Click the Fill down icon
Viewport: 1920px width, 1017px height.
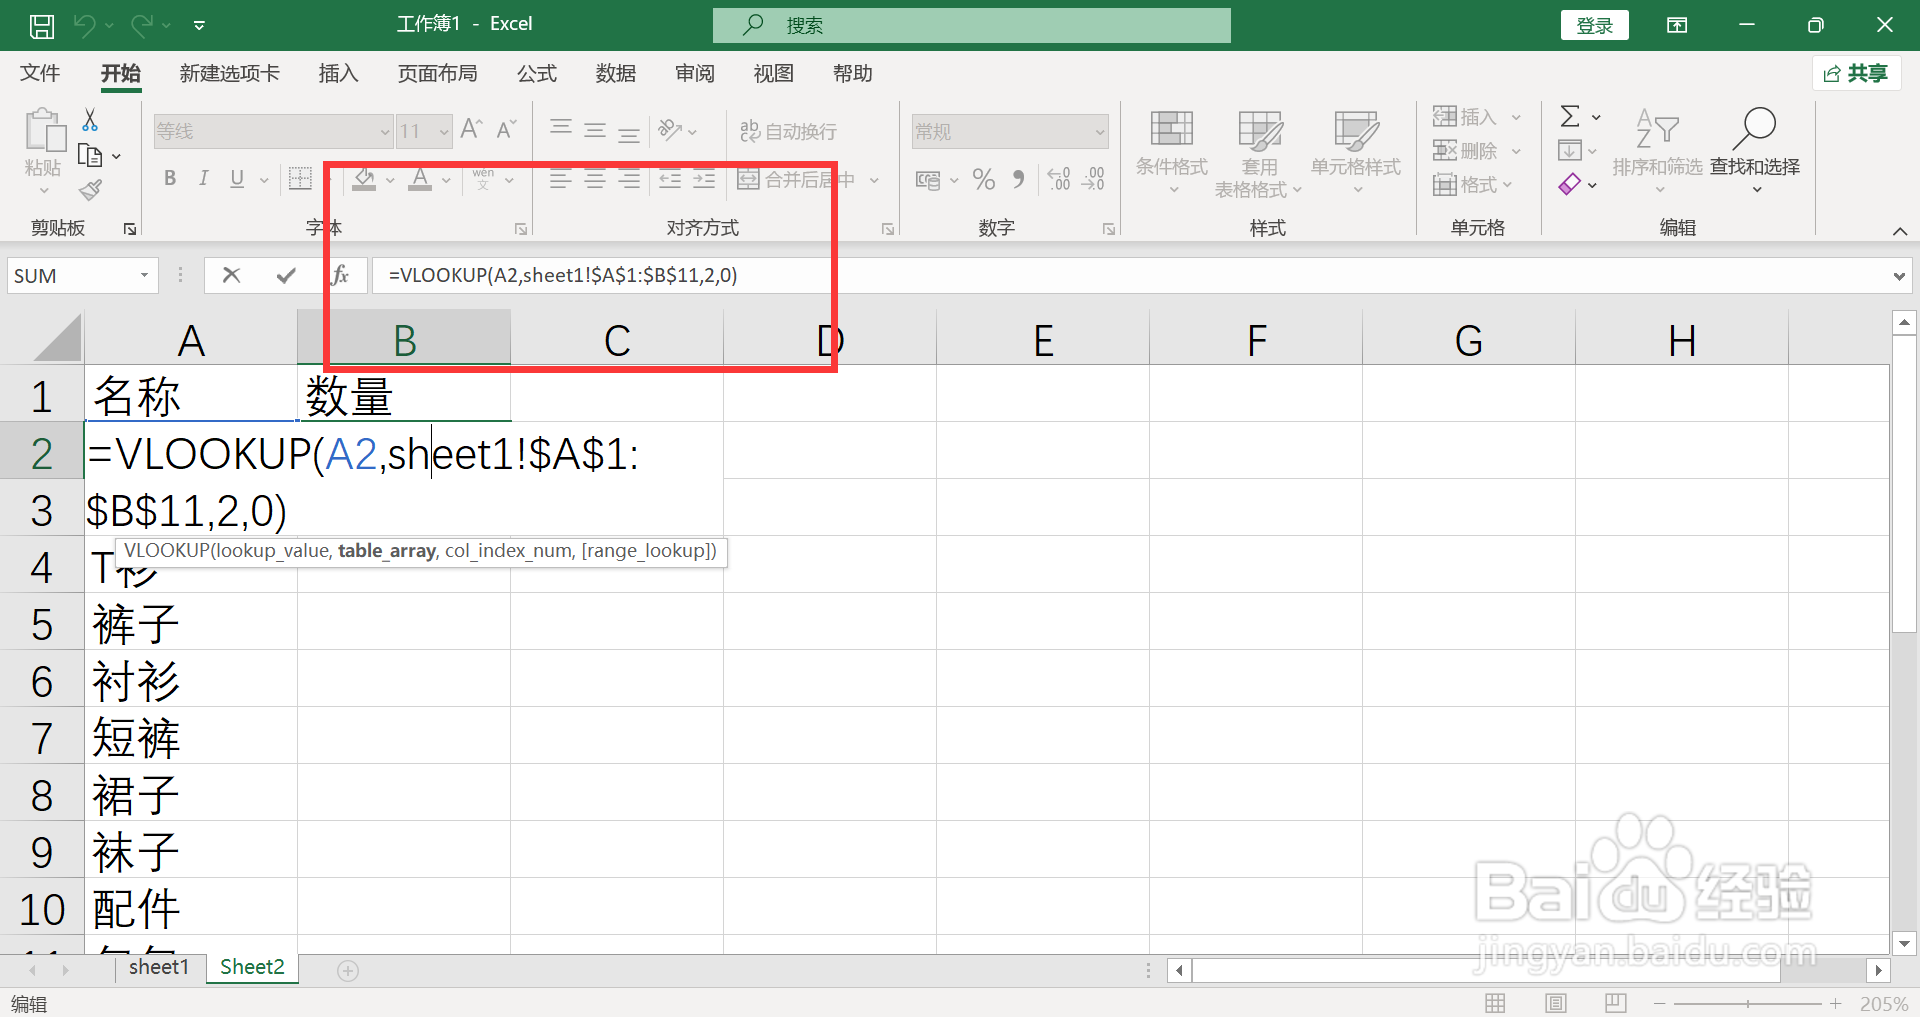1570,151
